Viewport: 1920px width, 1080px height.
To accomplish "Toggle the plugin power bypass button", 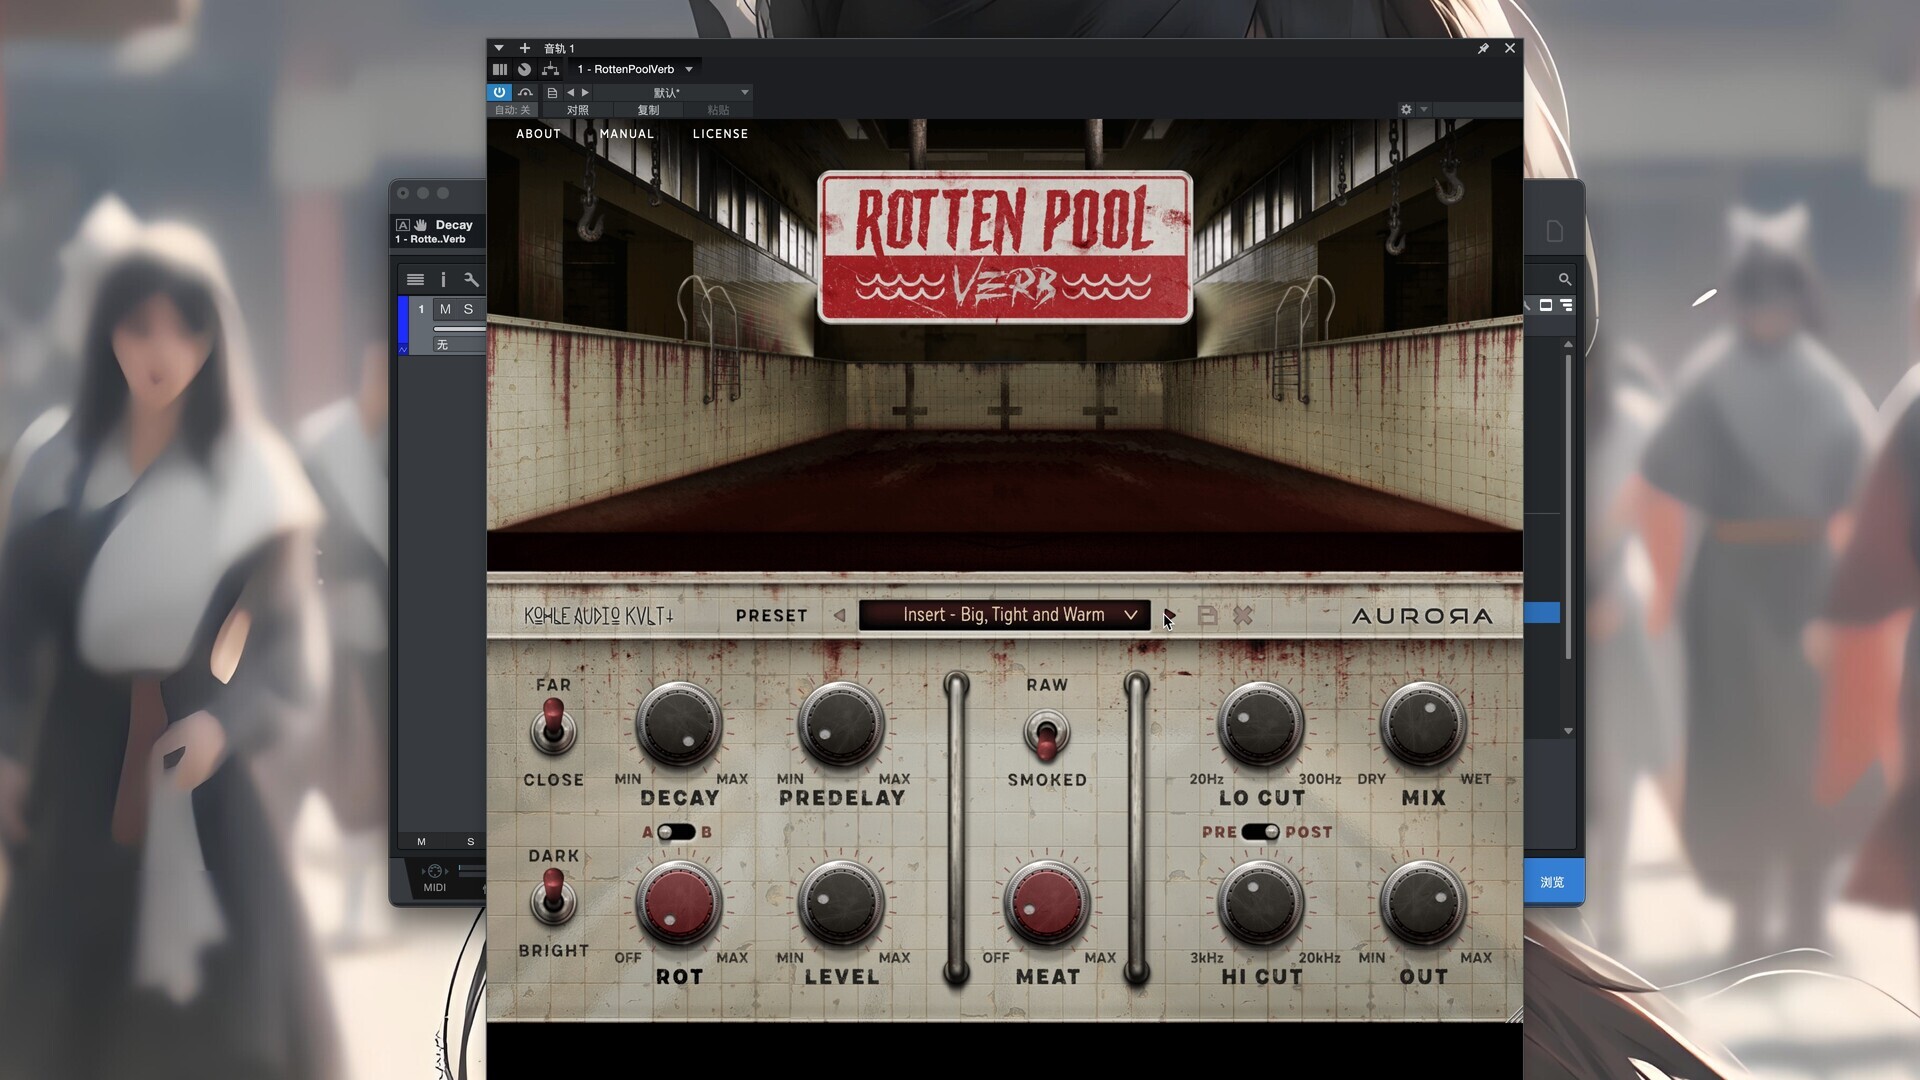I will tap(499, 92).
